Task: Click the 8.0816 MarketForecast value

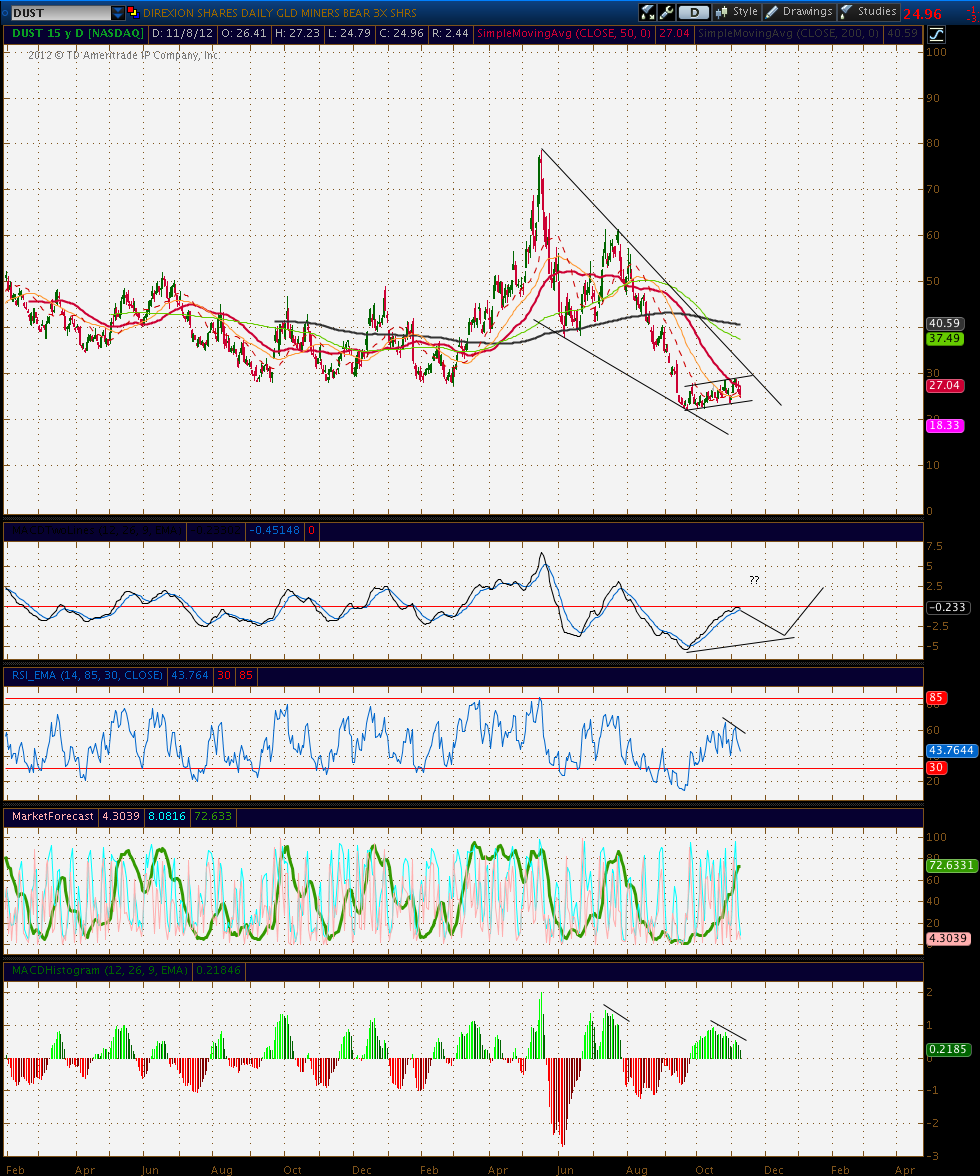Action: (x=166, y=816)
